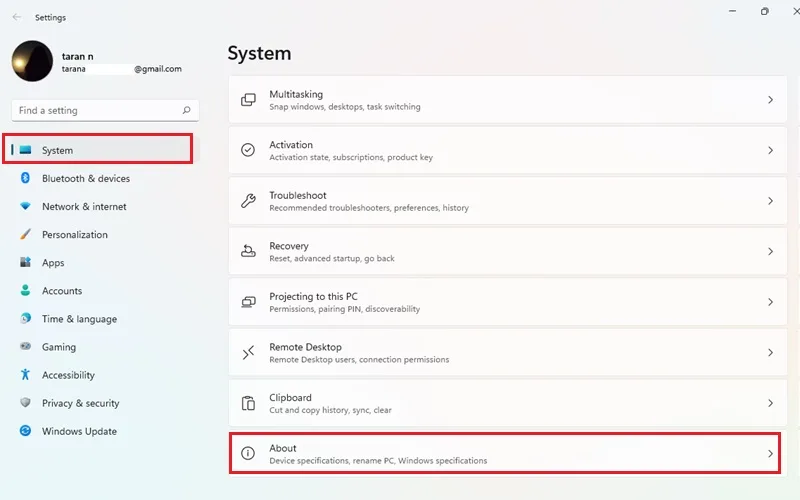800x500 pixels.
Task: Click the Activation checkmark icon
Action: coord(248,150)
